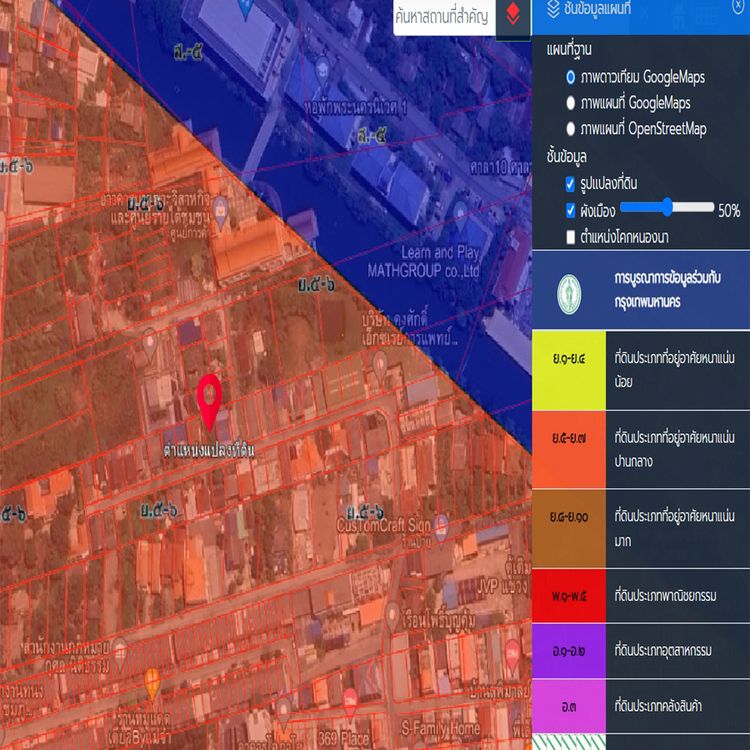
Task: Click the orange restaurant marker on map
Action: (x=152, y=683)
